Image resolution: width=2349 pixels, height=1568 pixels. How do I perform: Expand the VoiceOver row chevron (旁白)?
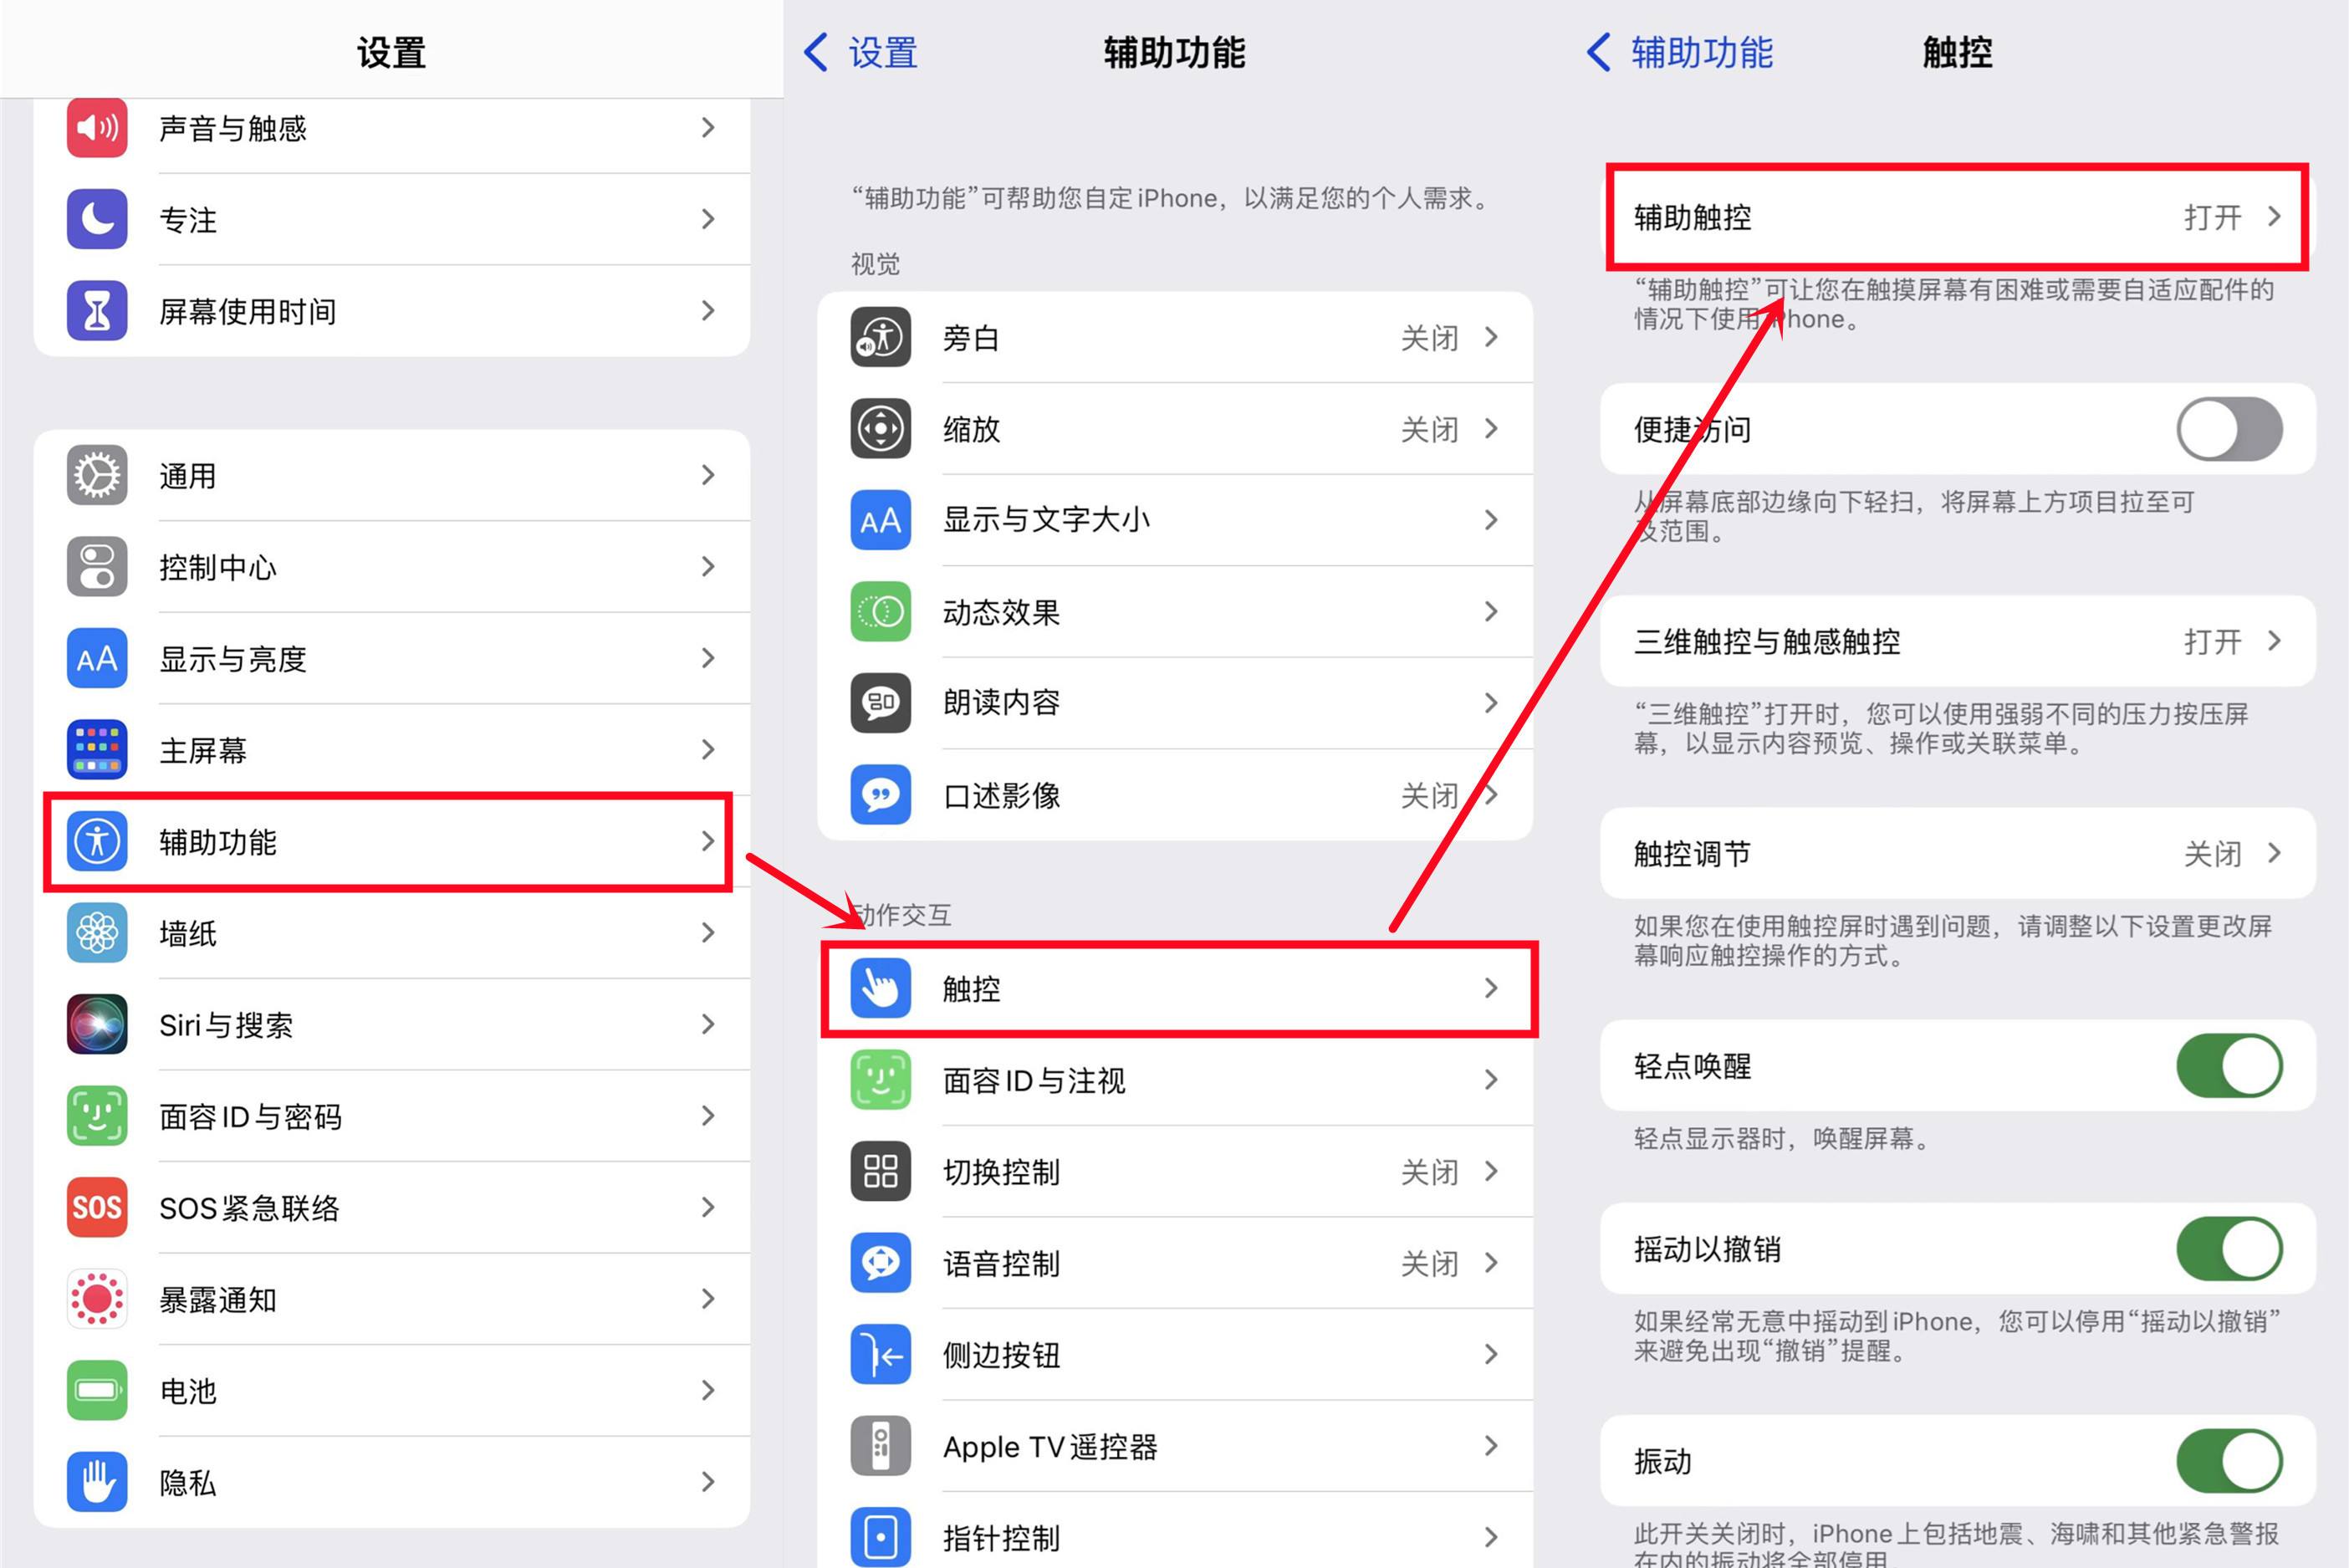[1491, 337]
